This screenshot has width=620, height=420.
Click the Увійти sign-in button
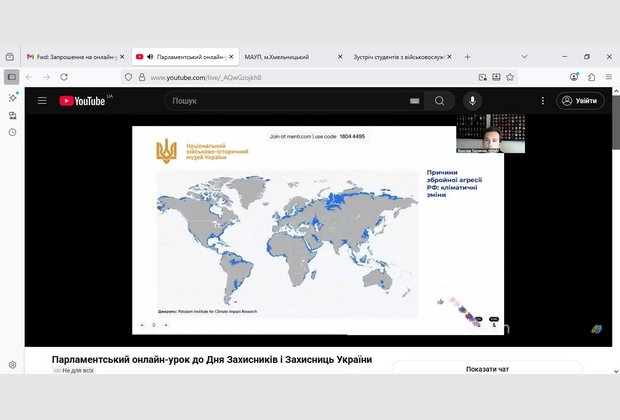click(580, 101)
